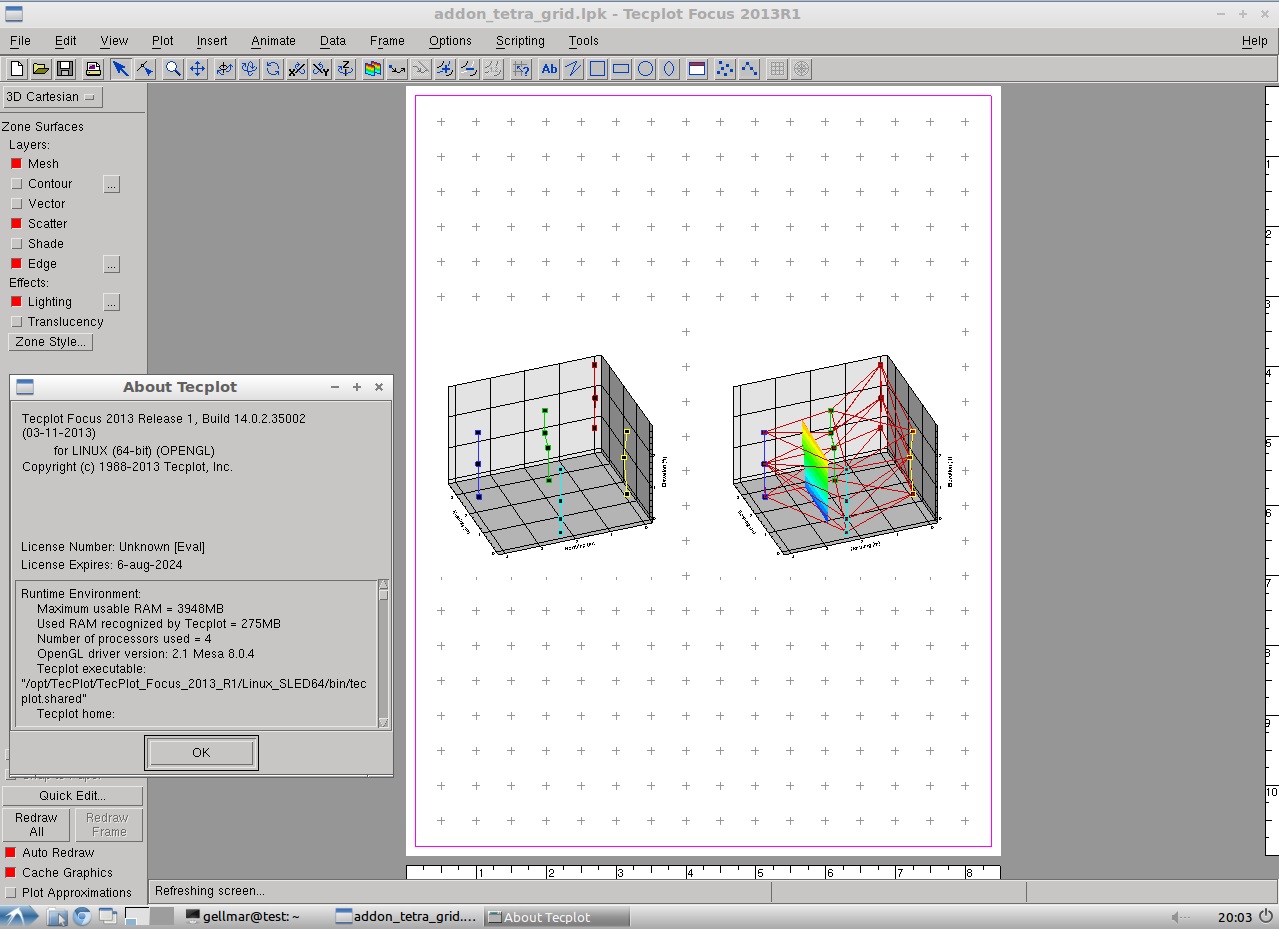
Task: Toggle Auto Redraw option
Action: pos(11,853)
